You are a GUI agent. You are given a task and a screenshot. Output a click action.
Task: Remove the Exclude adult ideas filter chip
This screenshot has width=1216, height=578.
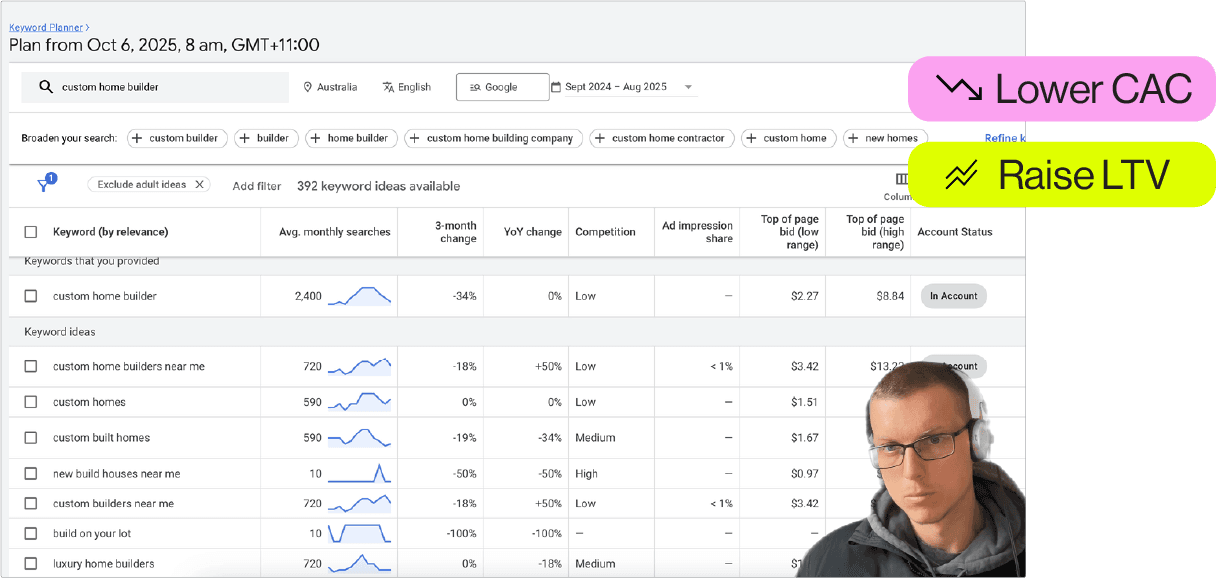tap(199, 185)
